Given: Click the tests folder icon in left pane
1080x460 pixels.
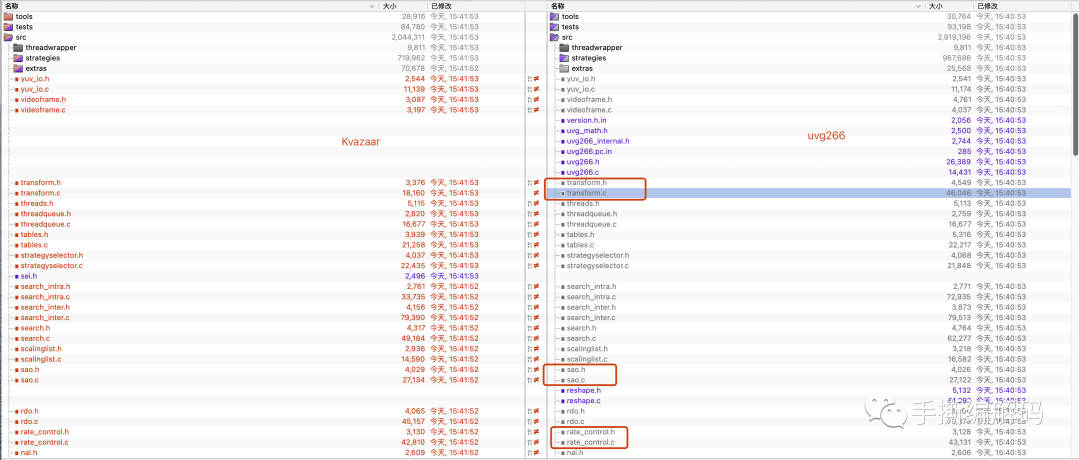Looking at the screenshot, I should point(9,27).
